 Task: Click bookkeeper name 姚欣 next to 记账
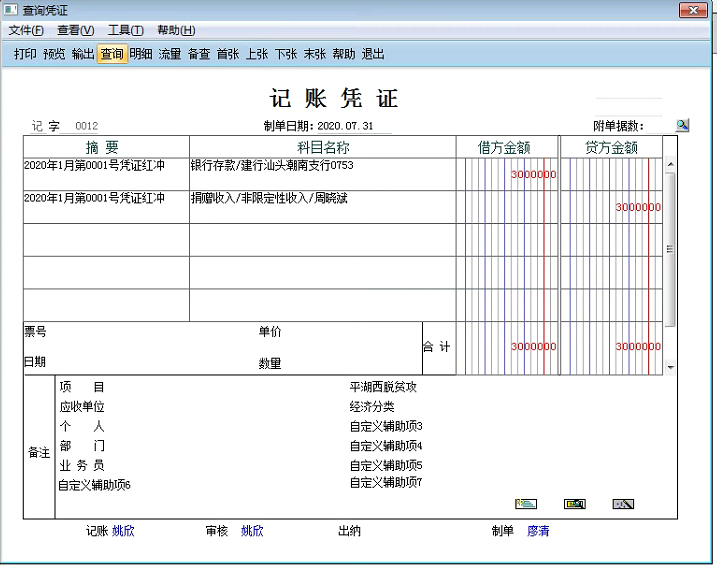coord(123,530)
